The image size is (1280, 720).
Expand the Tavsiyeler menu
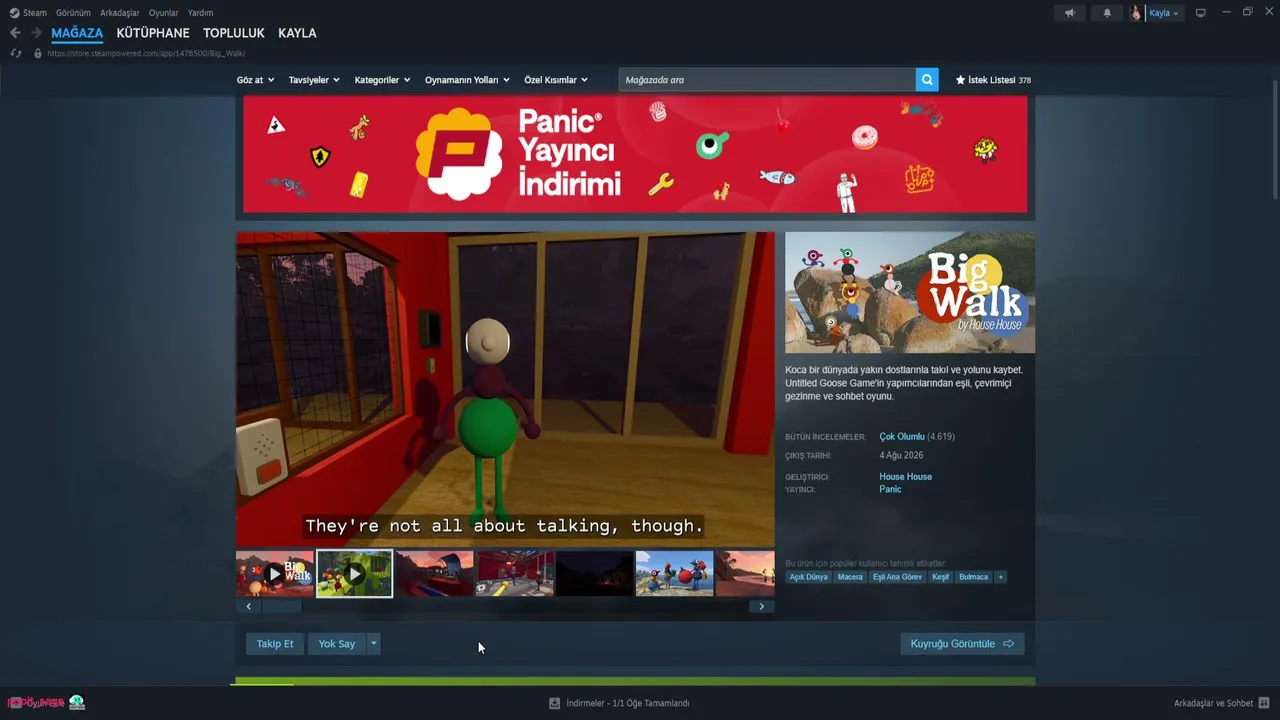click(314, 80)
